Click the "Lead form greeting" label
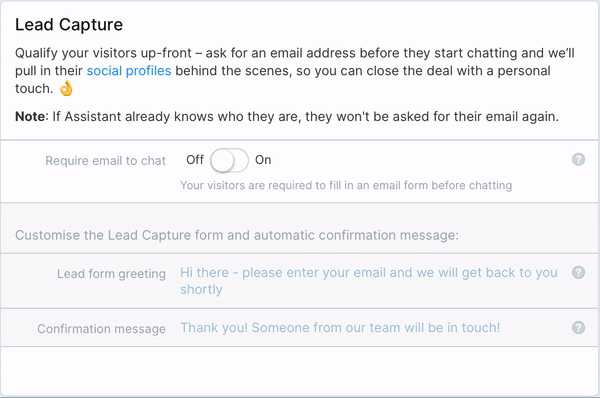Image resolution: width=600 pixels, height=398 pixels. pyautogui.click(x=111, y=274)
